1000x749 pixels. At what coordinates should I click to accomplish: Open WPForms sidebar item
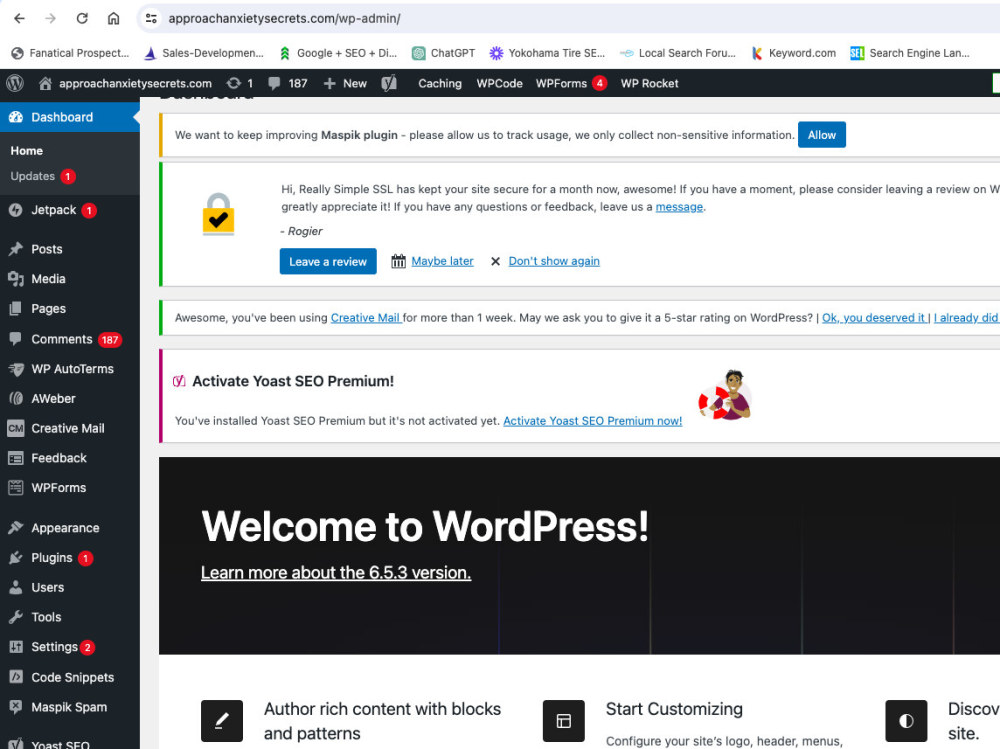pos(70,488)
